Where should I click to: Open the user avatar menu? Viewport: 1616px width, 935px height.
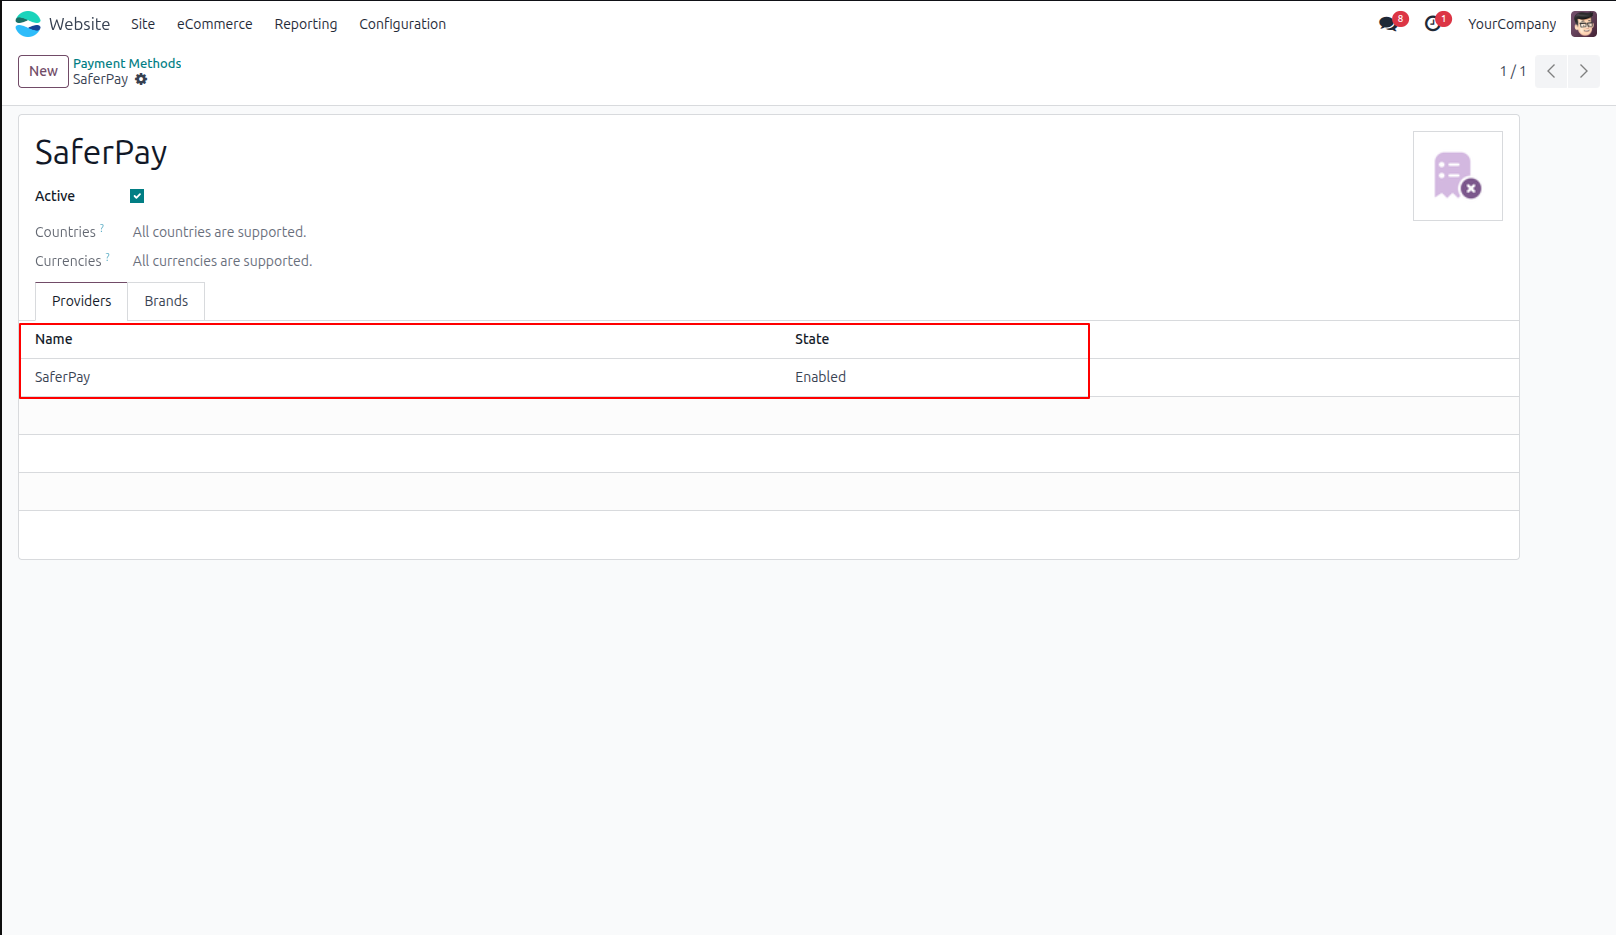1584,24
